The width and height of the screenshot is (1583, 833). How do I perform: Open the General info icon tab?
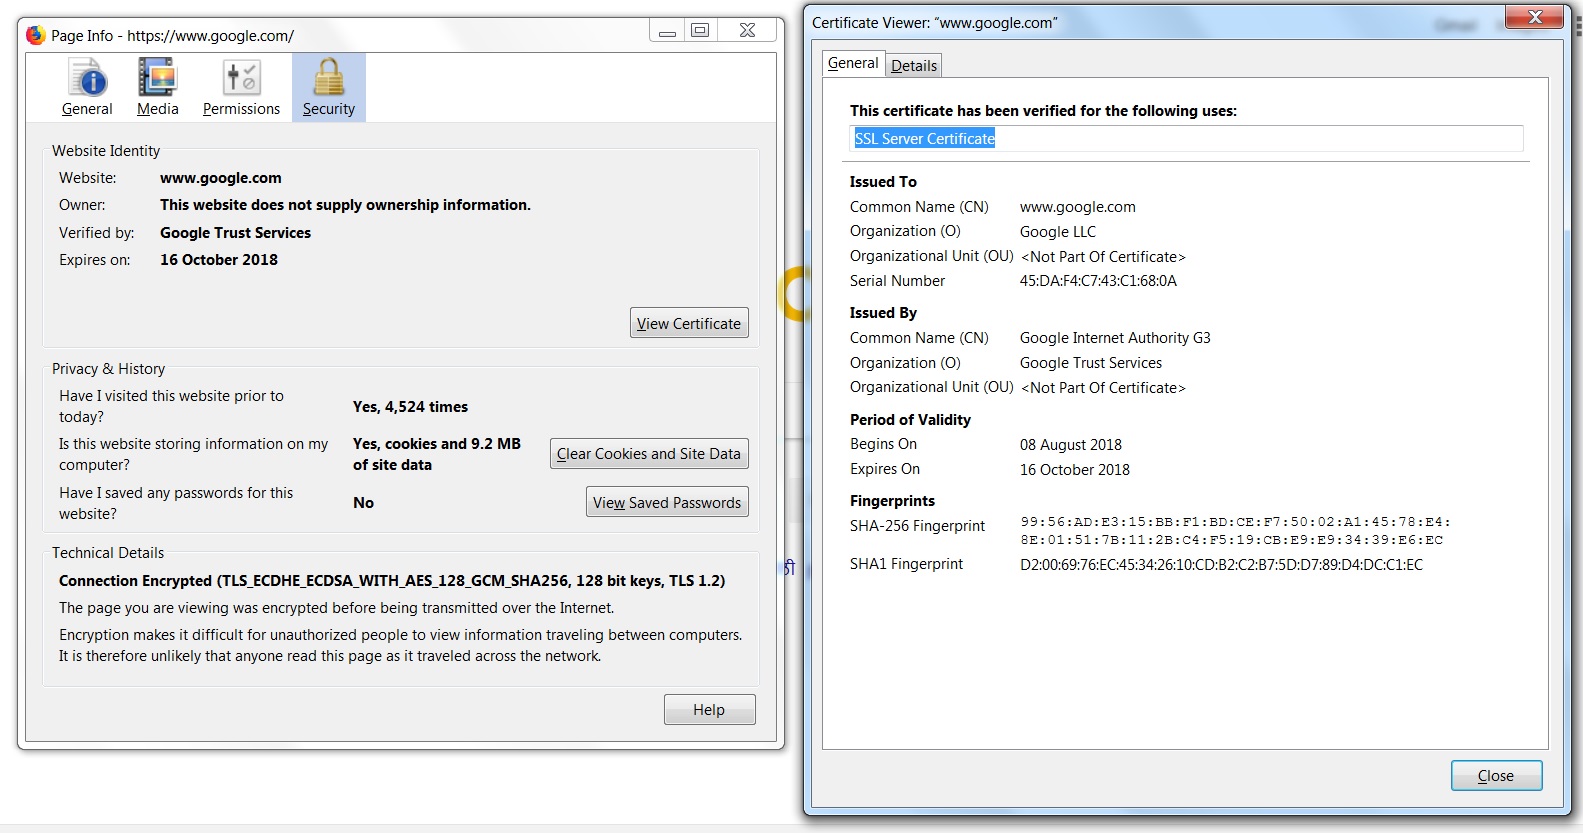87,88
